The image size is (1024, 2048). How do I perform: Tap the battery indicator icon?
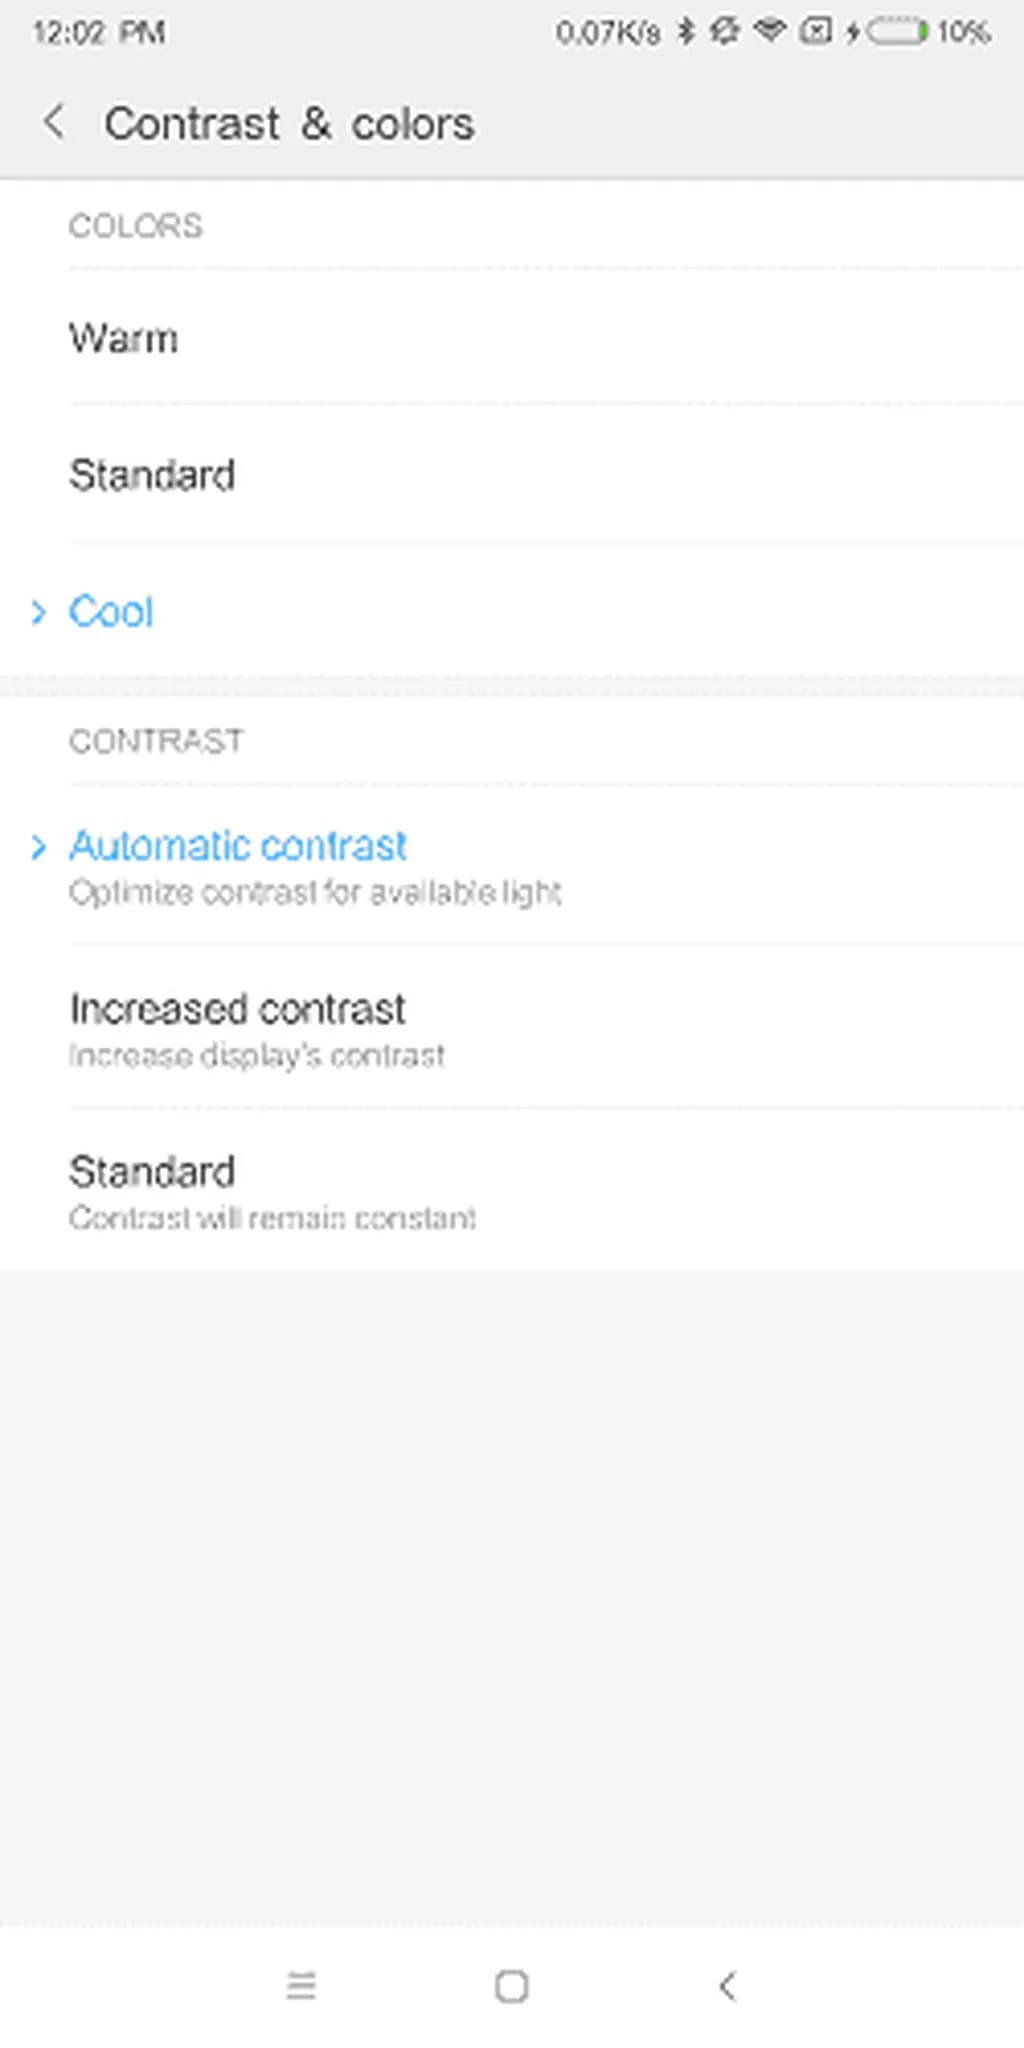click(897, 32)
